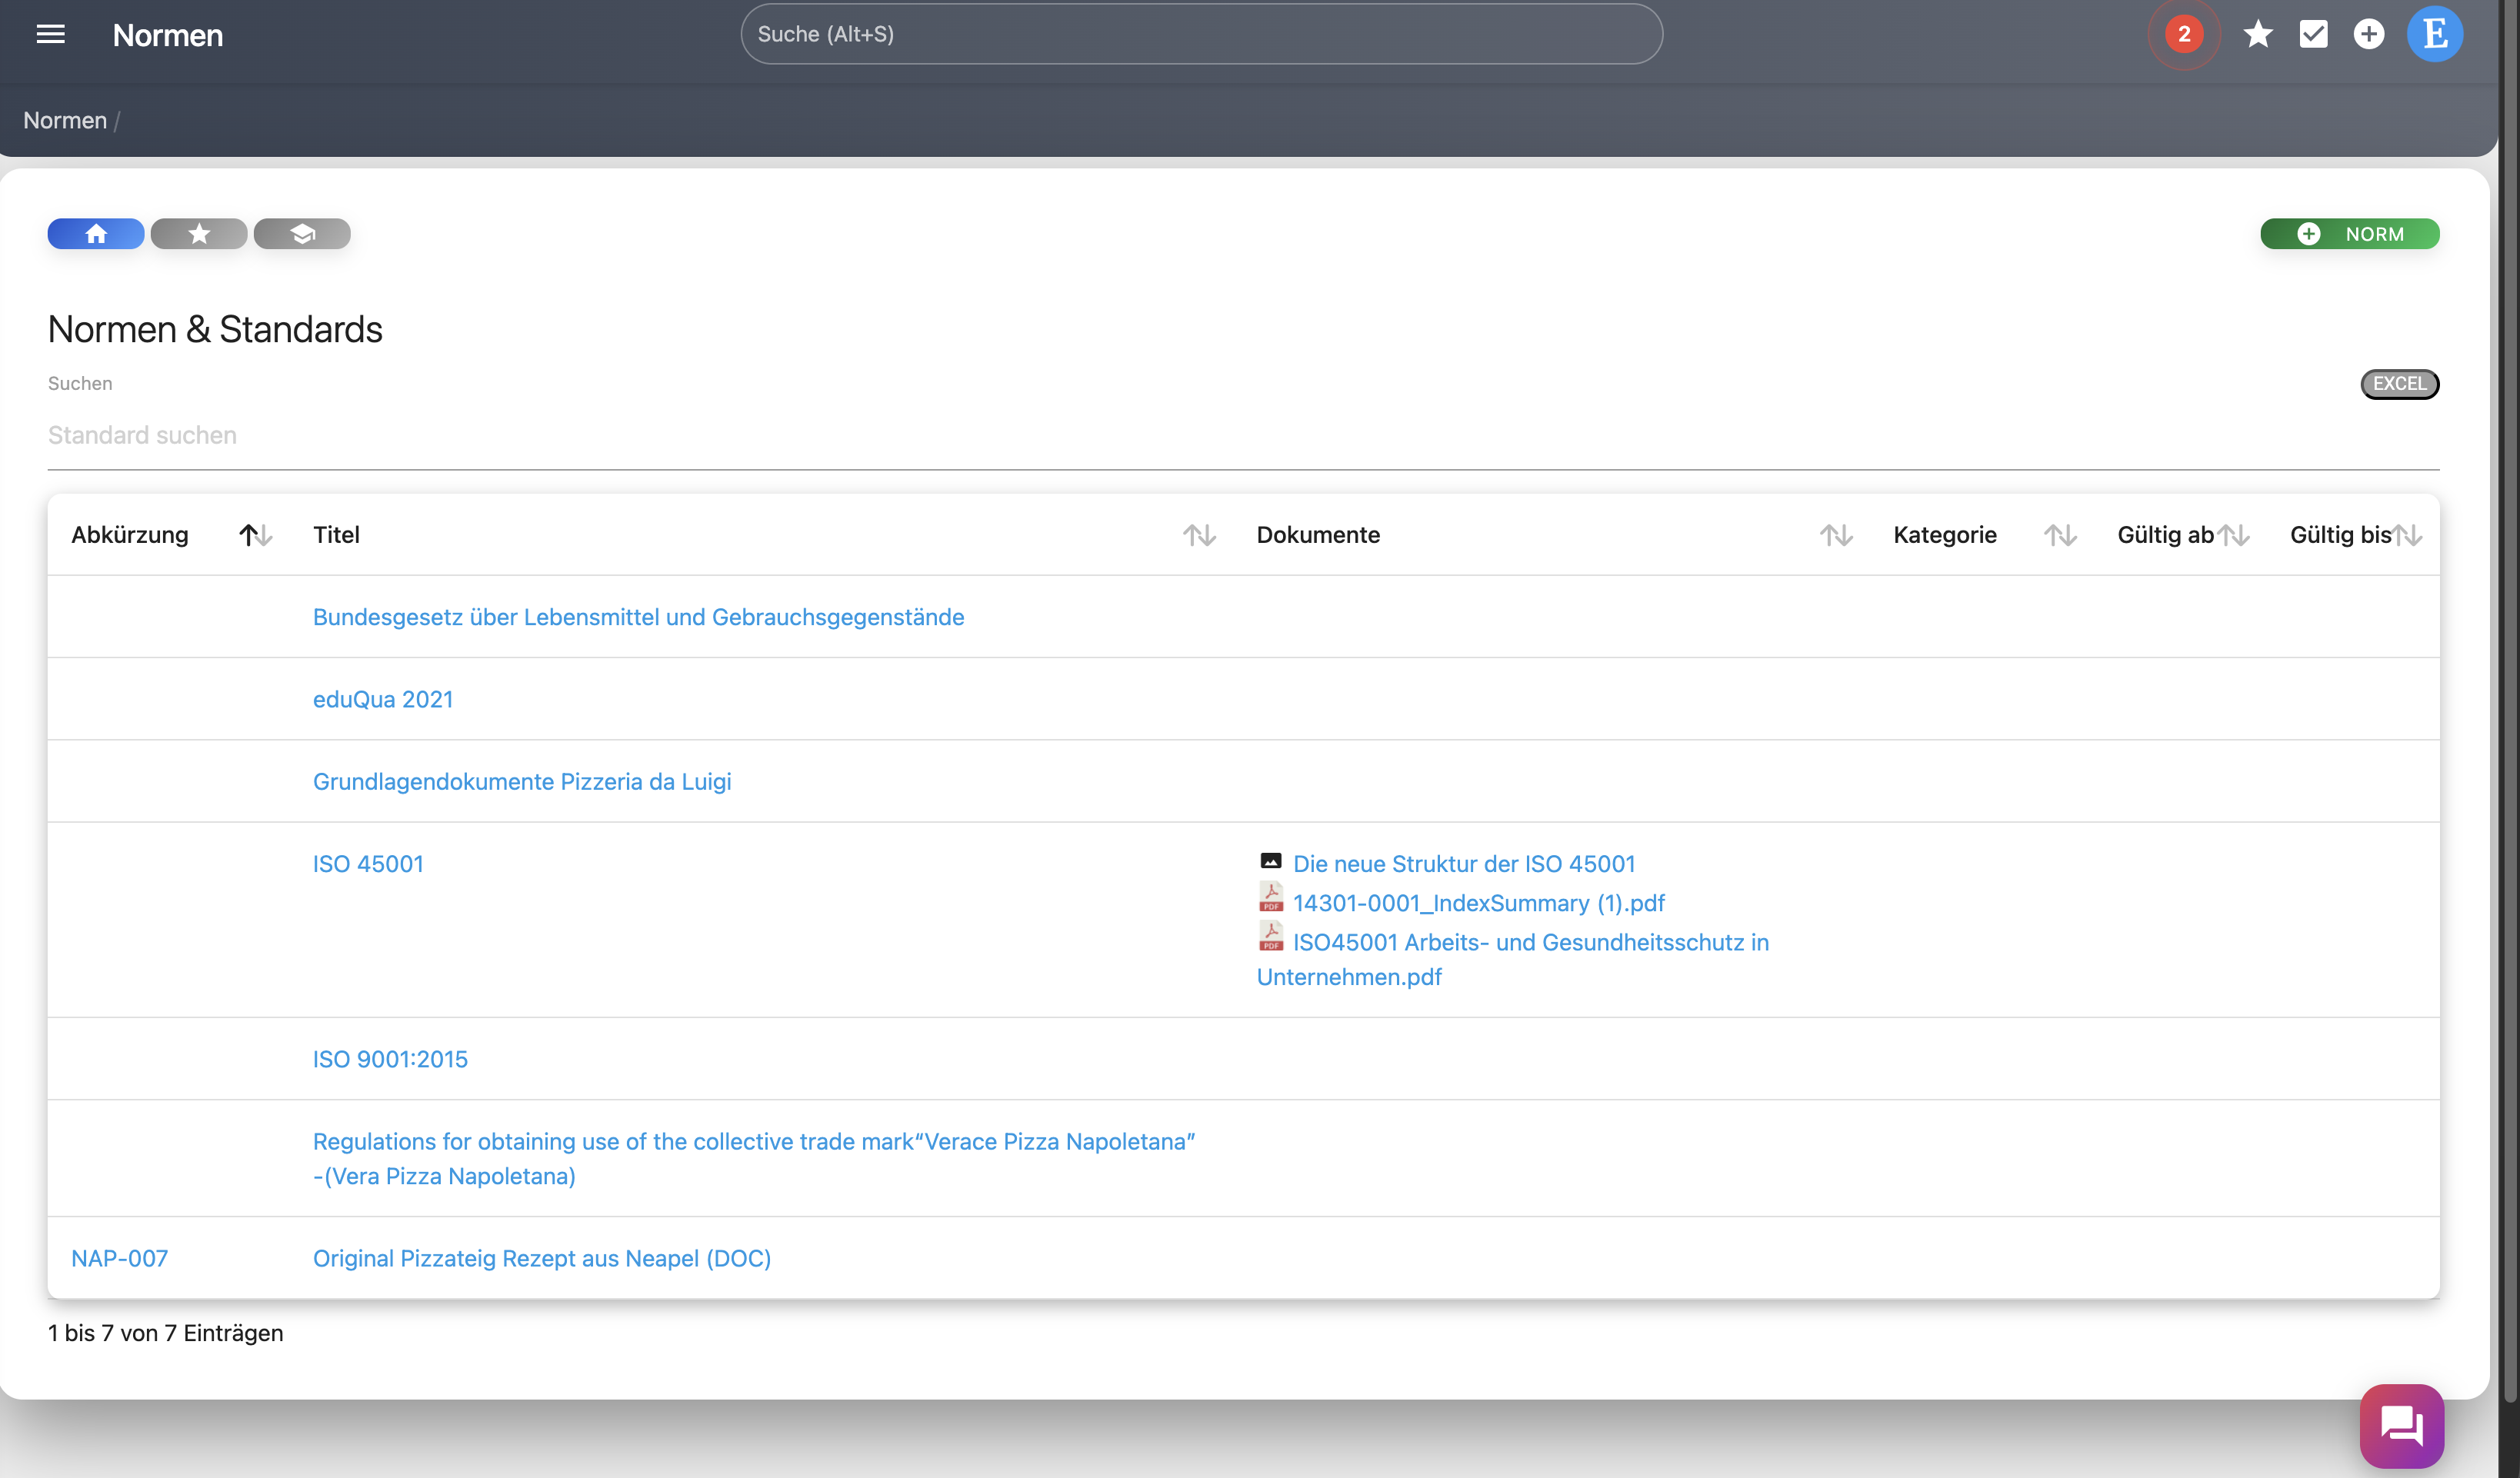Viewport: 2520px width, 1478px height.
Task: Open the notifications badge showing 2
Action: 2183,35
